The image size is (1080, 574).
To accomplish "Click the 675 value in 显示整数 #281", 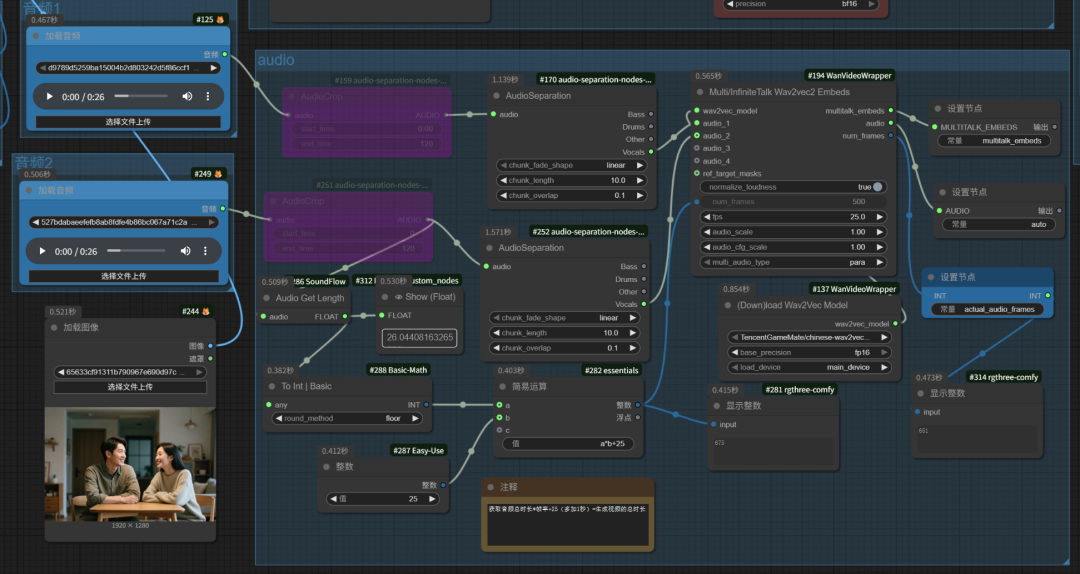I will pos(719,442).
